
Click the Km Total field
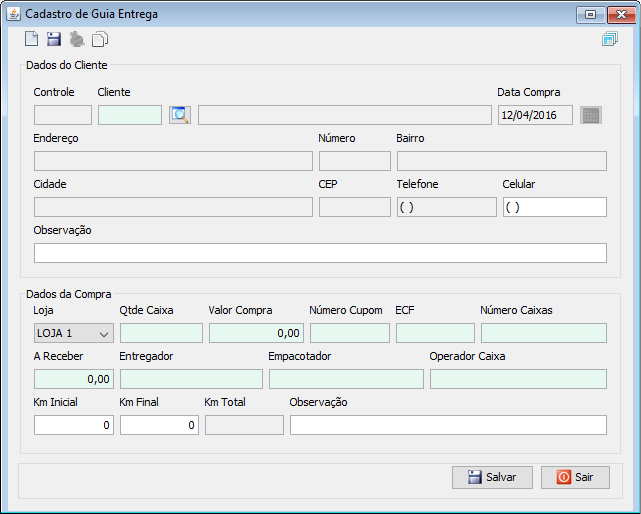pos(244,425)
